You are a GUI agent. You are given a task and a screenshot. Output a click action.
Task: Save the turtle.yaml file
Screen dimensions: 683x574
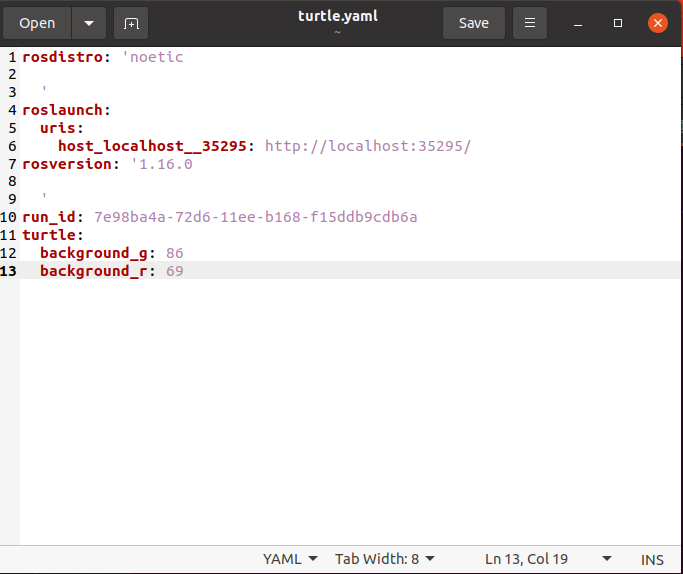pos(473,23)
